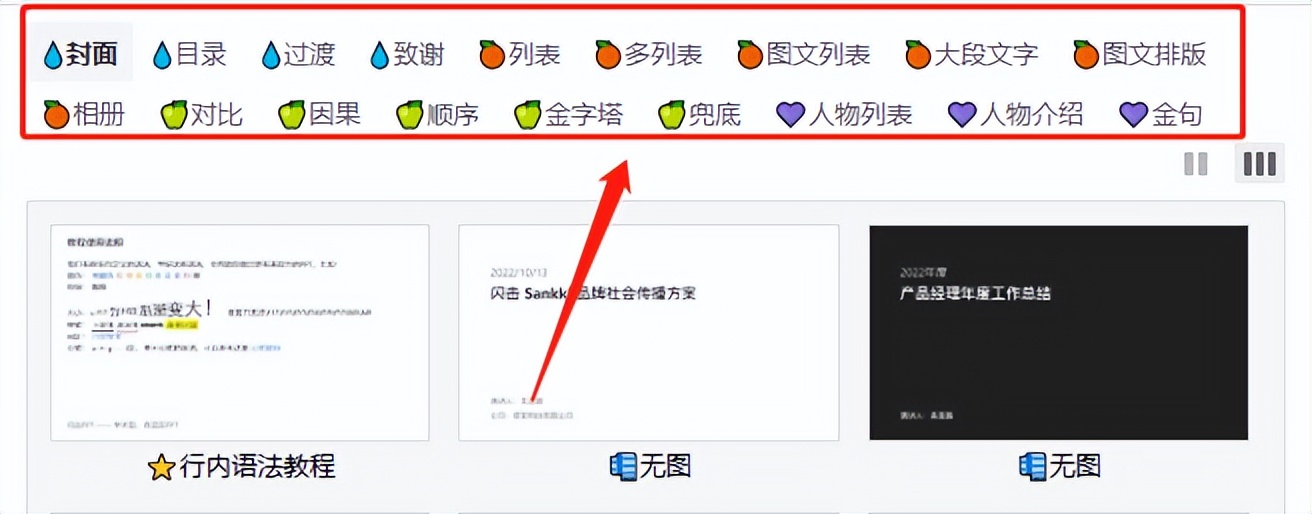Click the orange icon beside 多列表
The width and height of the screenshot is (1312, 514).
[608, 55]
